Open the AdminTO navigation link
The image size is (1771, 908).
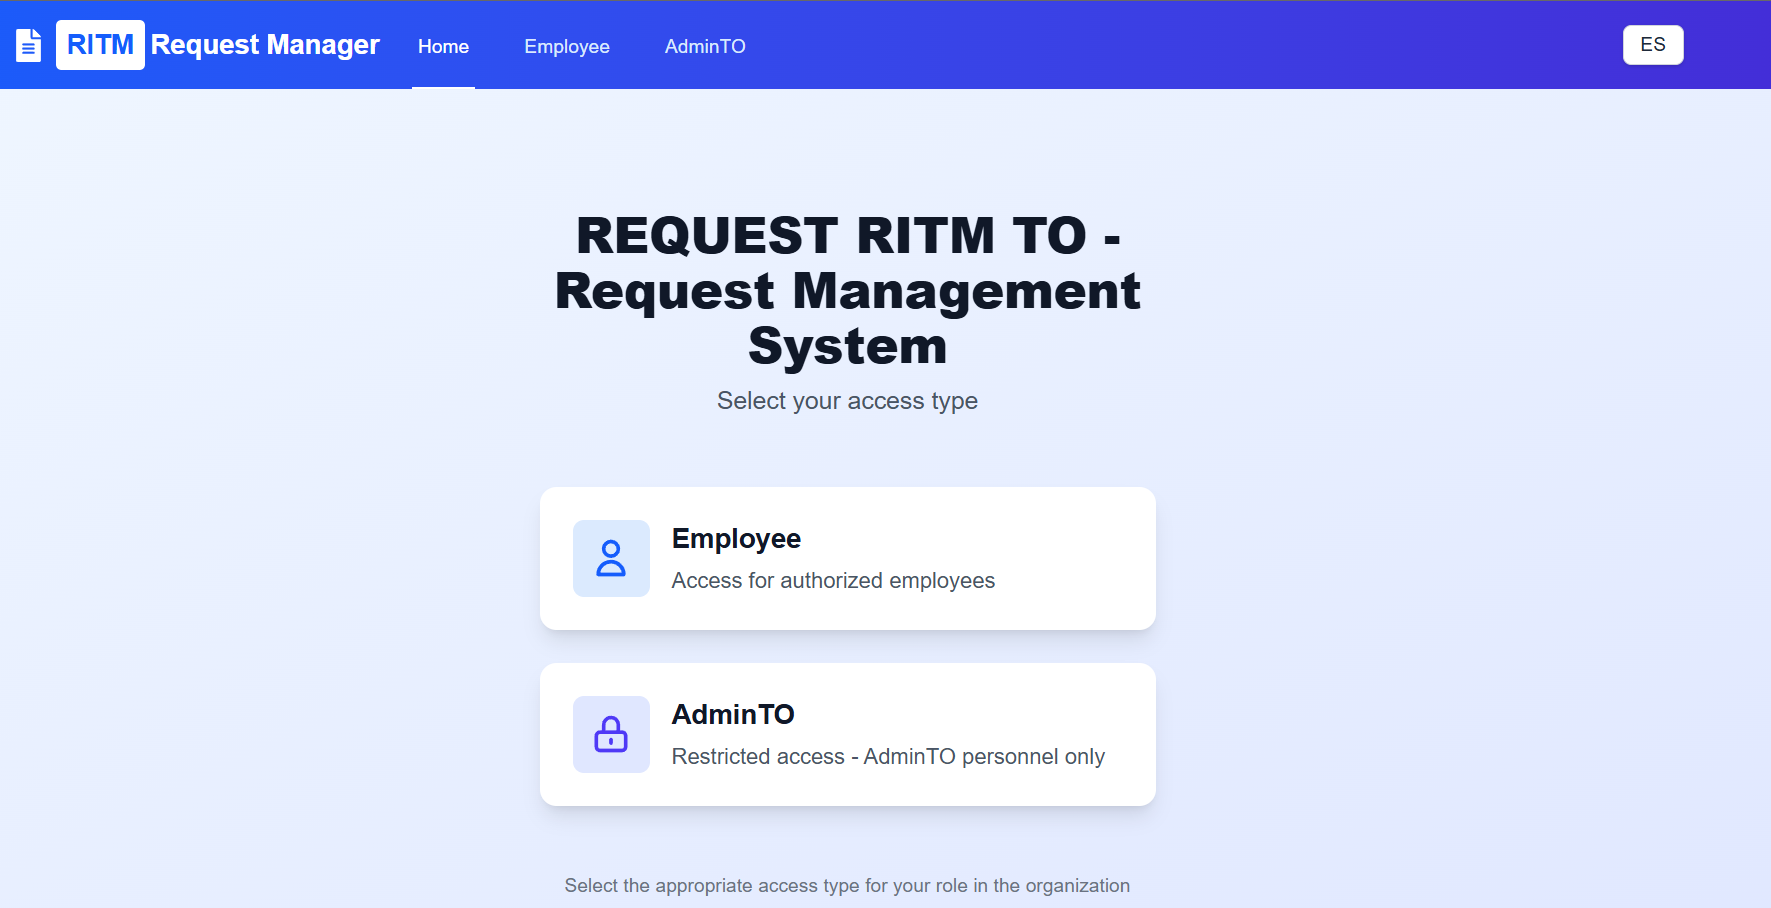705,46
